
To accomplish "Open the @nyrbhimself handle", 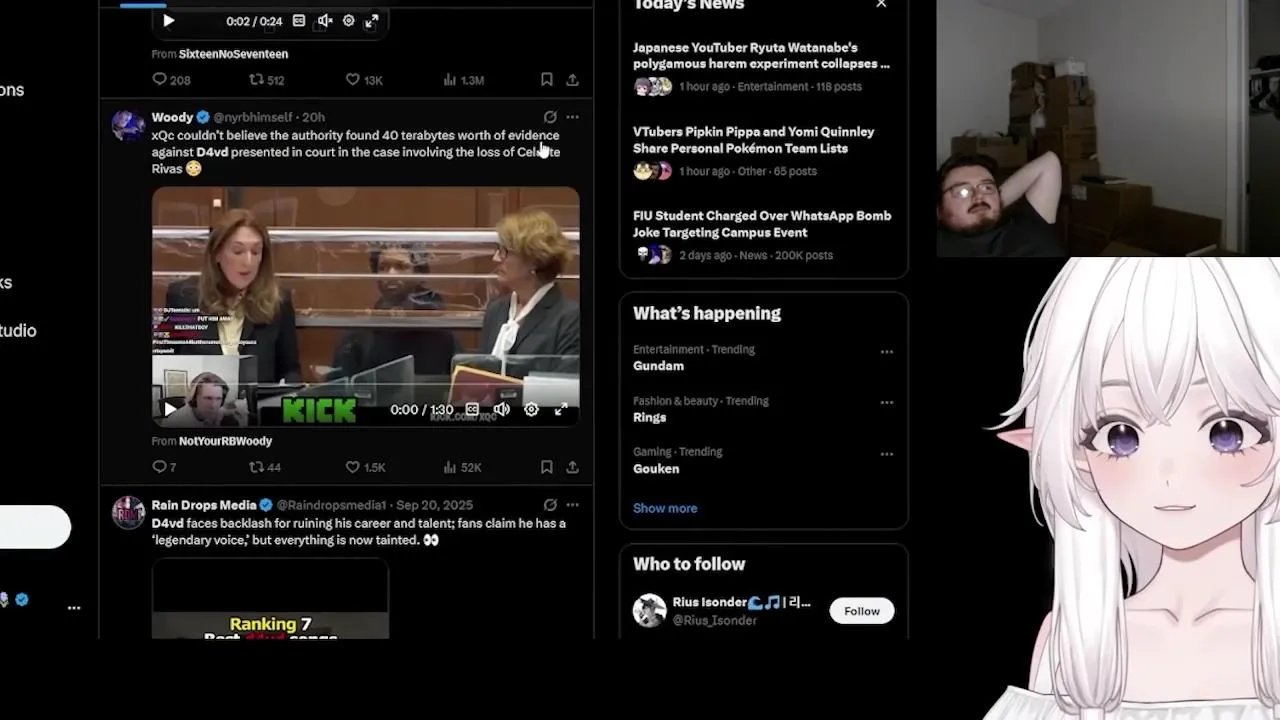I will point(252,117).
